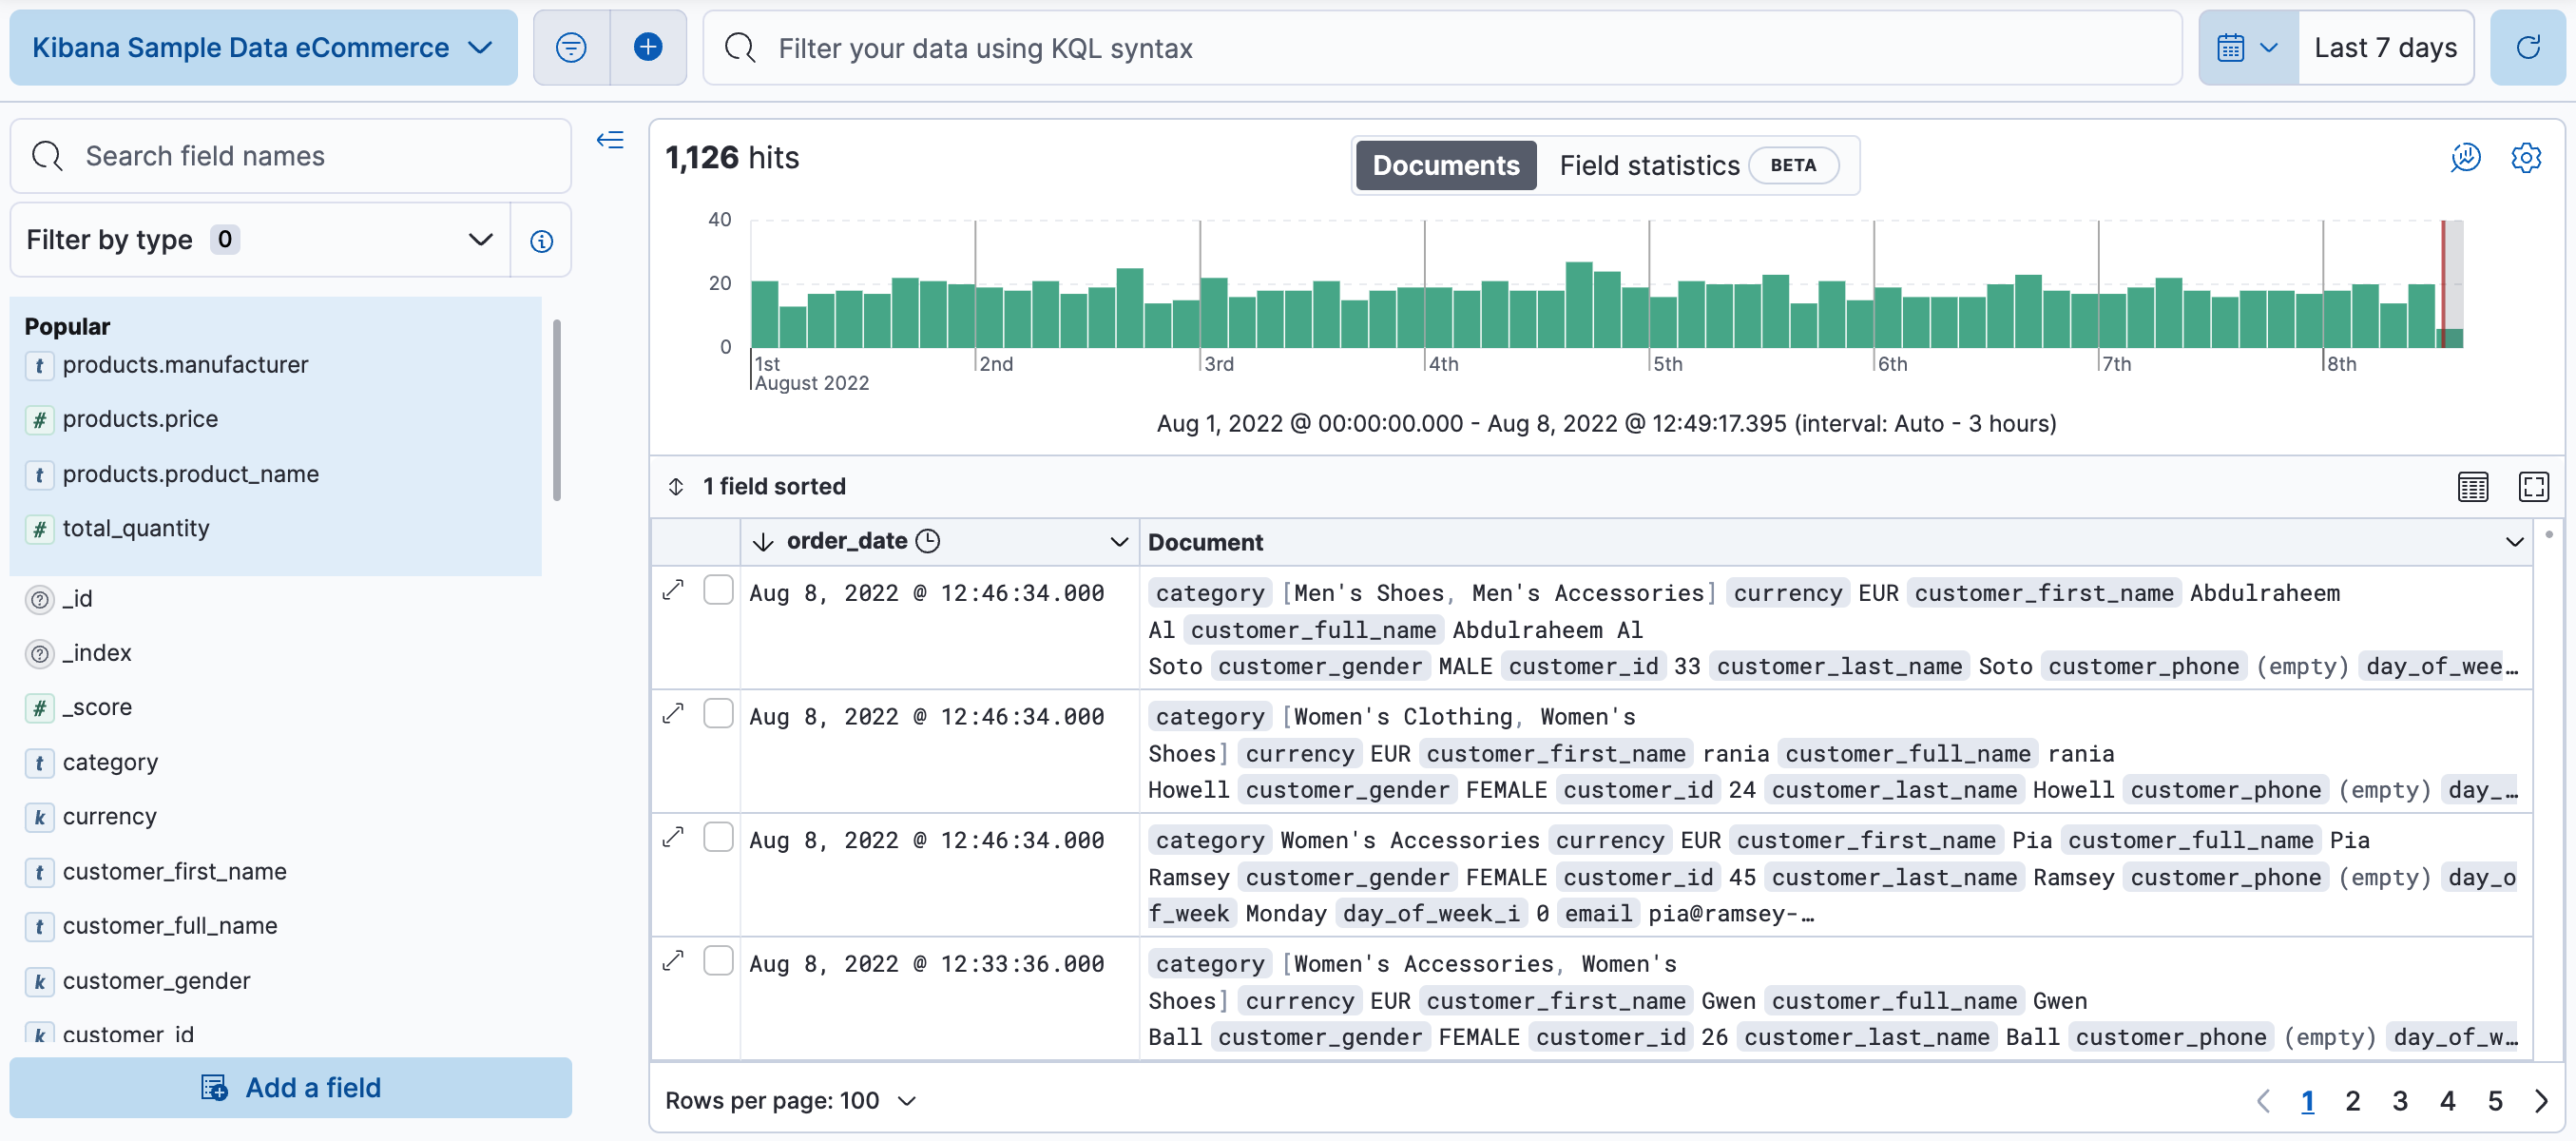Enter fullscreen mode for the documents table
Screen dimensions: 2576x1141
click(x=2532, y=487)
